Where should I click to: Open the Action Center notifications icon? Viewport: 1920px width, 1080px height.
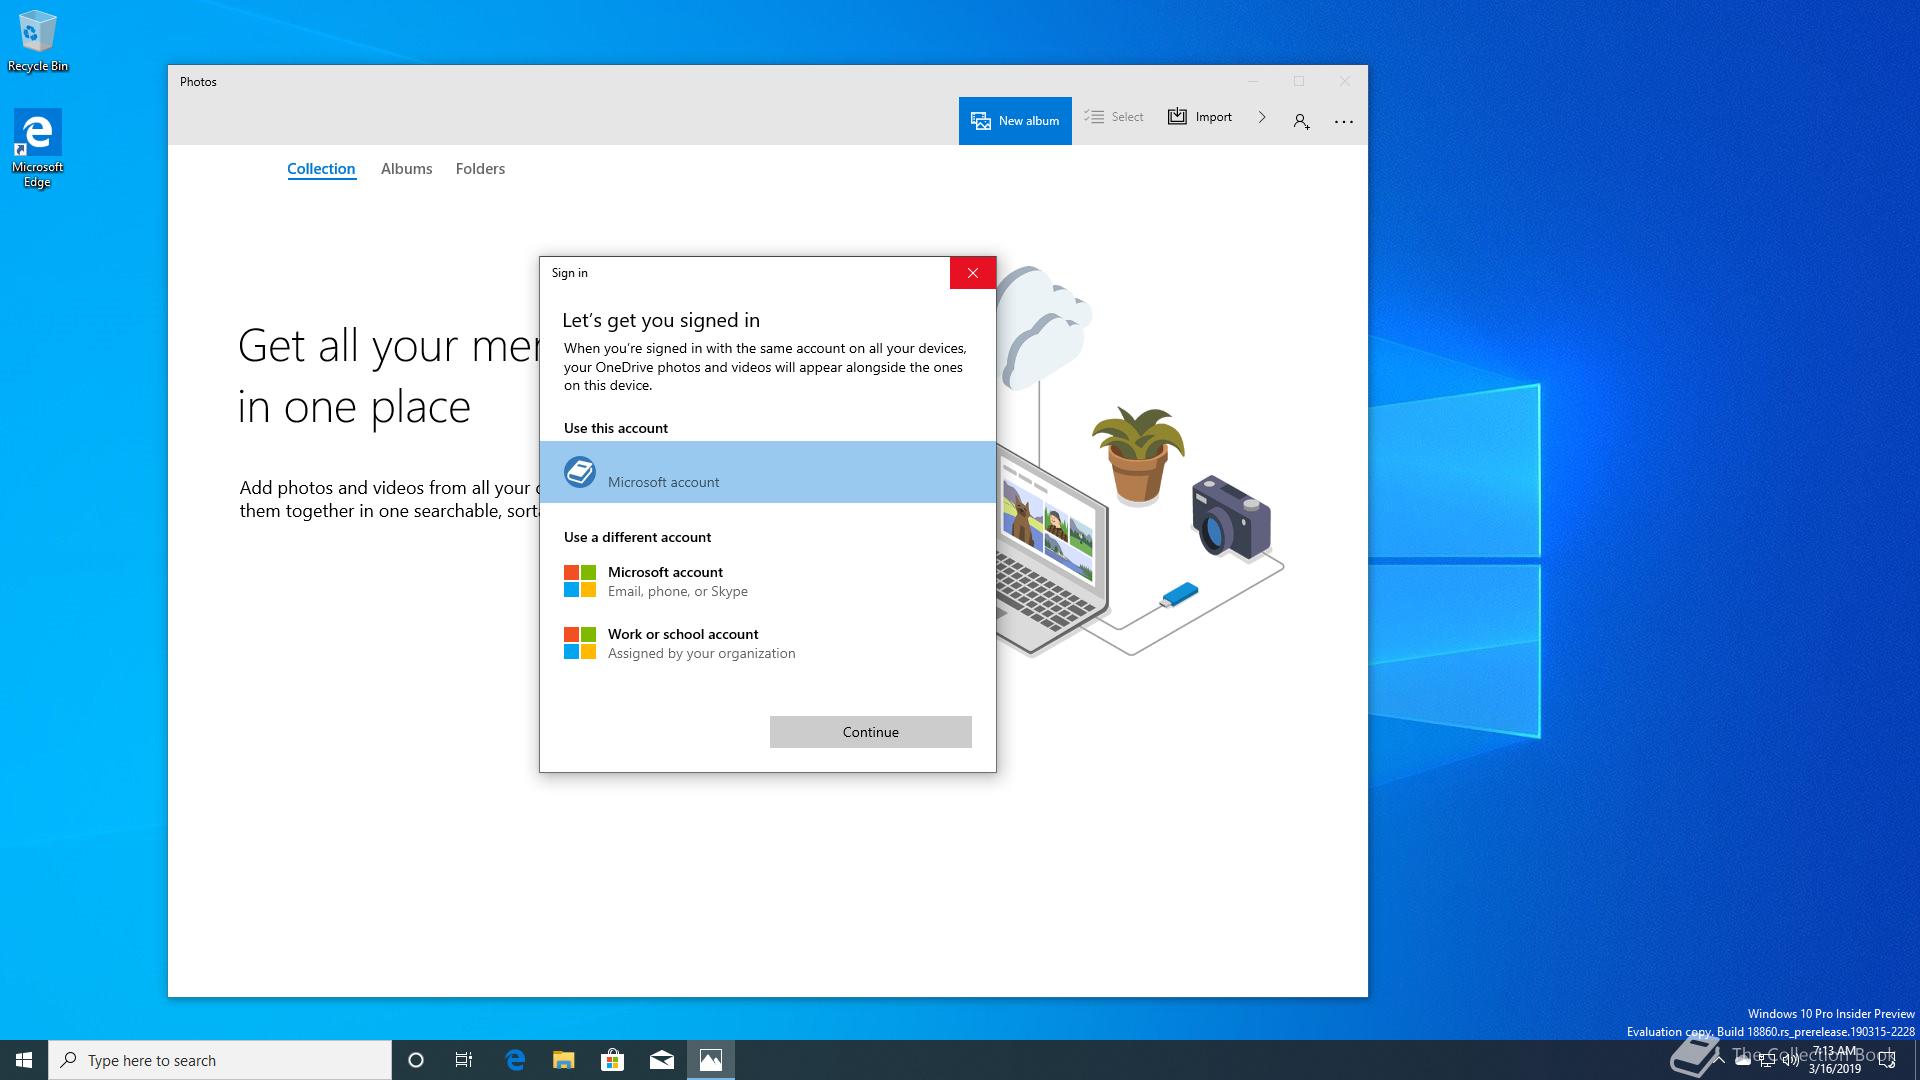(x=1887, y=1061)
